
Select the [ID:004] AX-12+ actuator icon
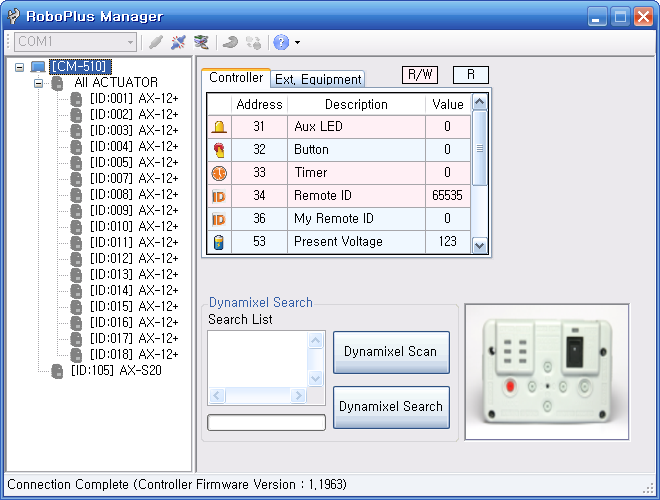76,147
